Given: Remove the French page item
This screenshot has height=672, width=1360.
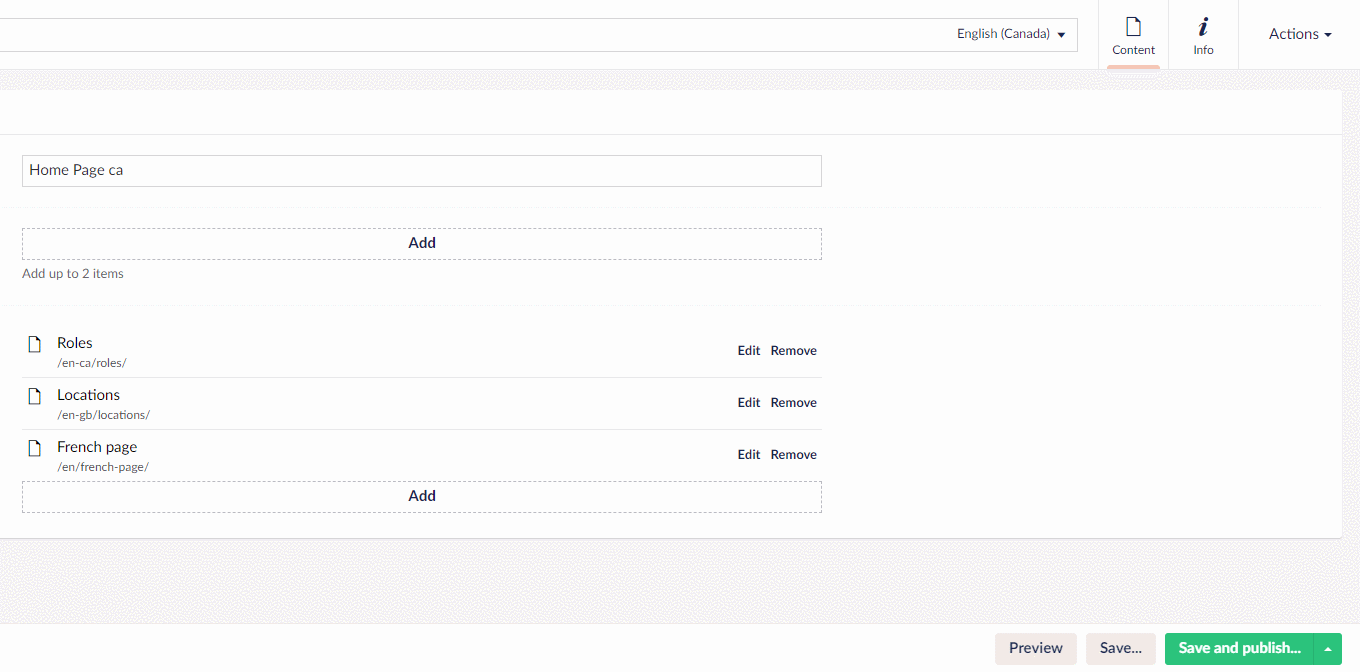Looking at the screenshot, I should click(x=794, y=455).
